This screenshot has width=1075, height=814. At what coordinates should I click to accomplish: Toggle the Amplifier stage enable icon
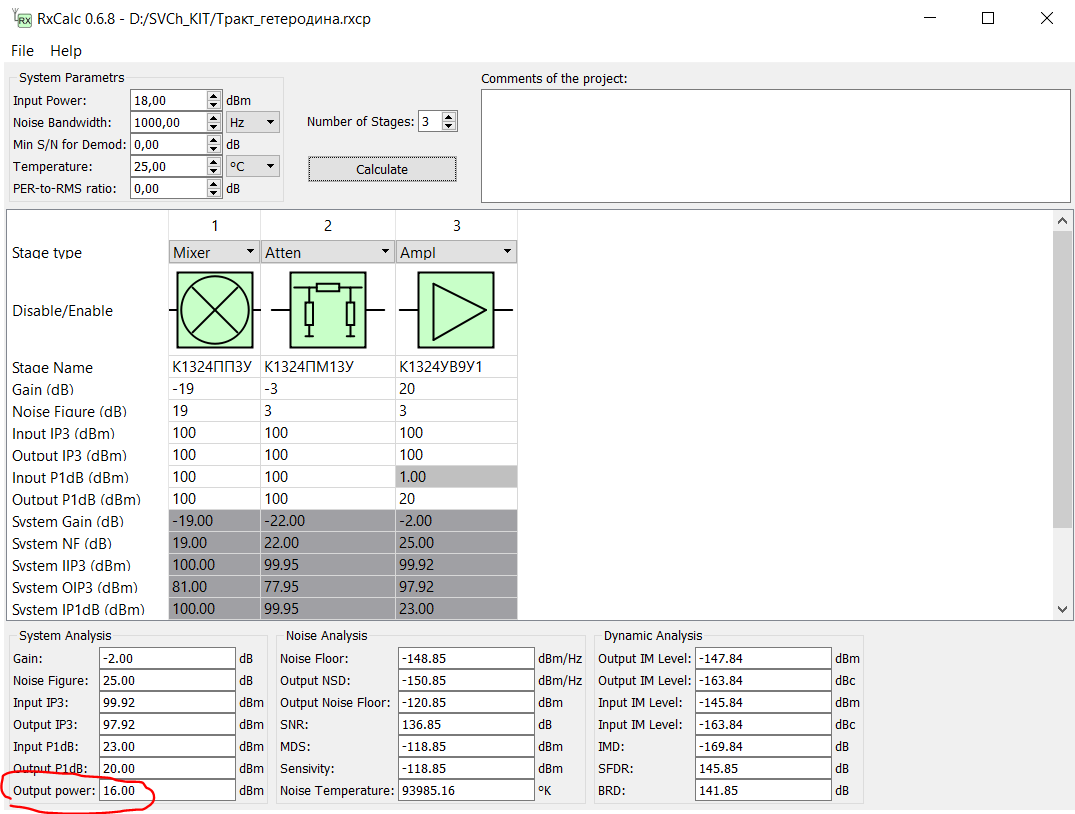pos(456,310)
